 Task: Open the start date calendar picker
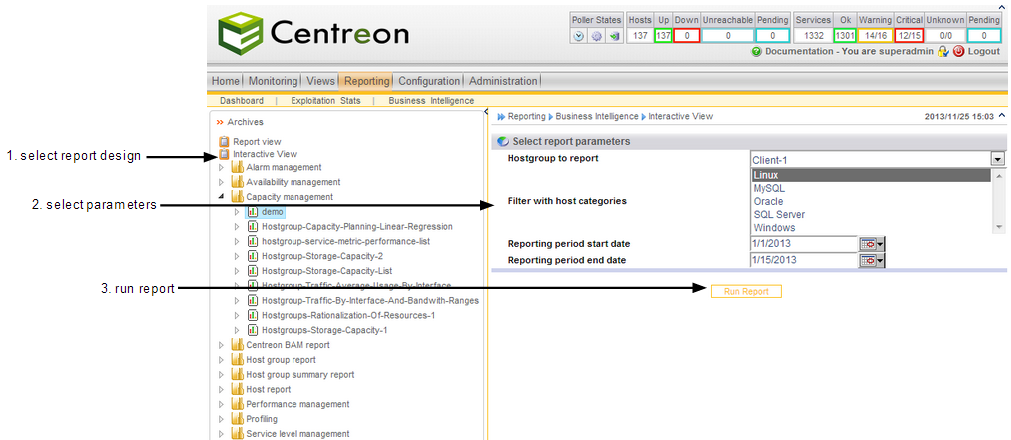click(873, 244)
